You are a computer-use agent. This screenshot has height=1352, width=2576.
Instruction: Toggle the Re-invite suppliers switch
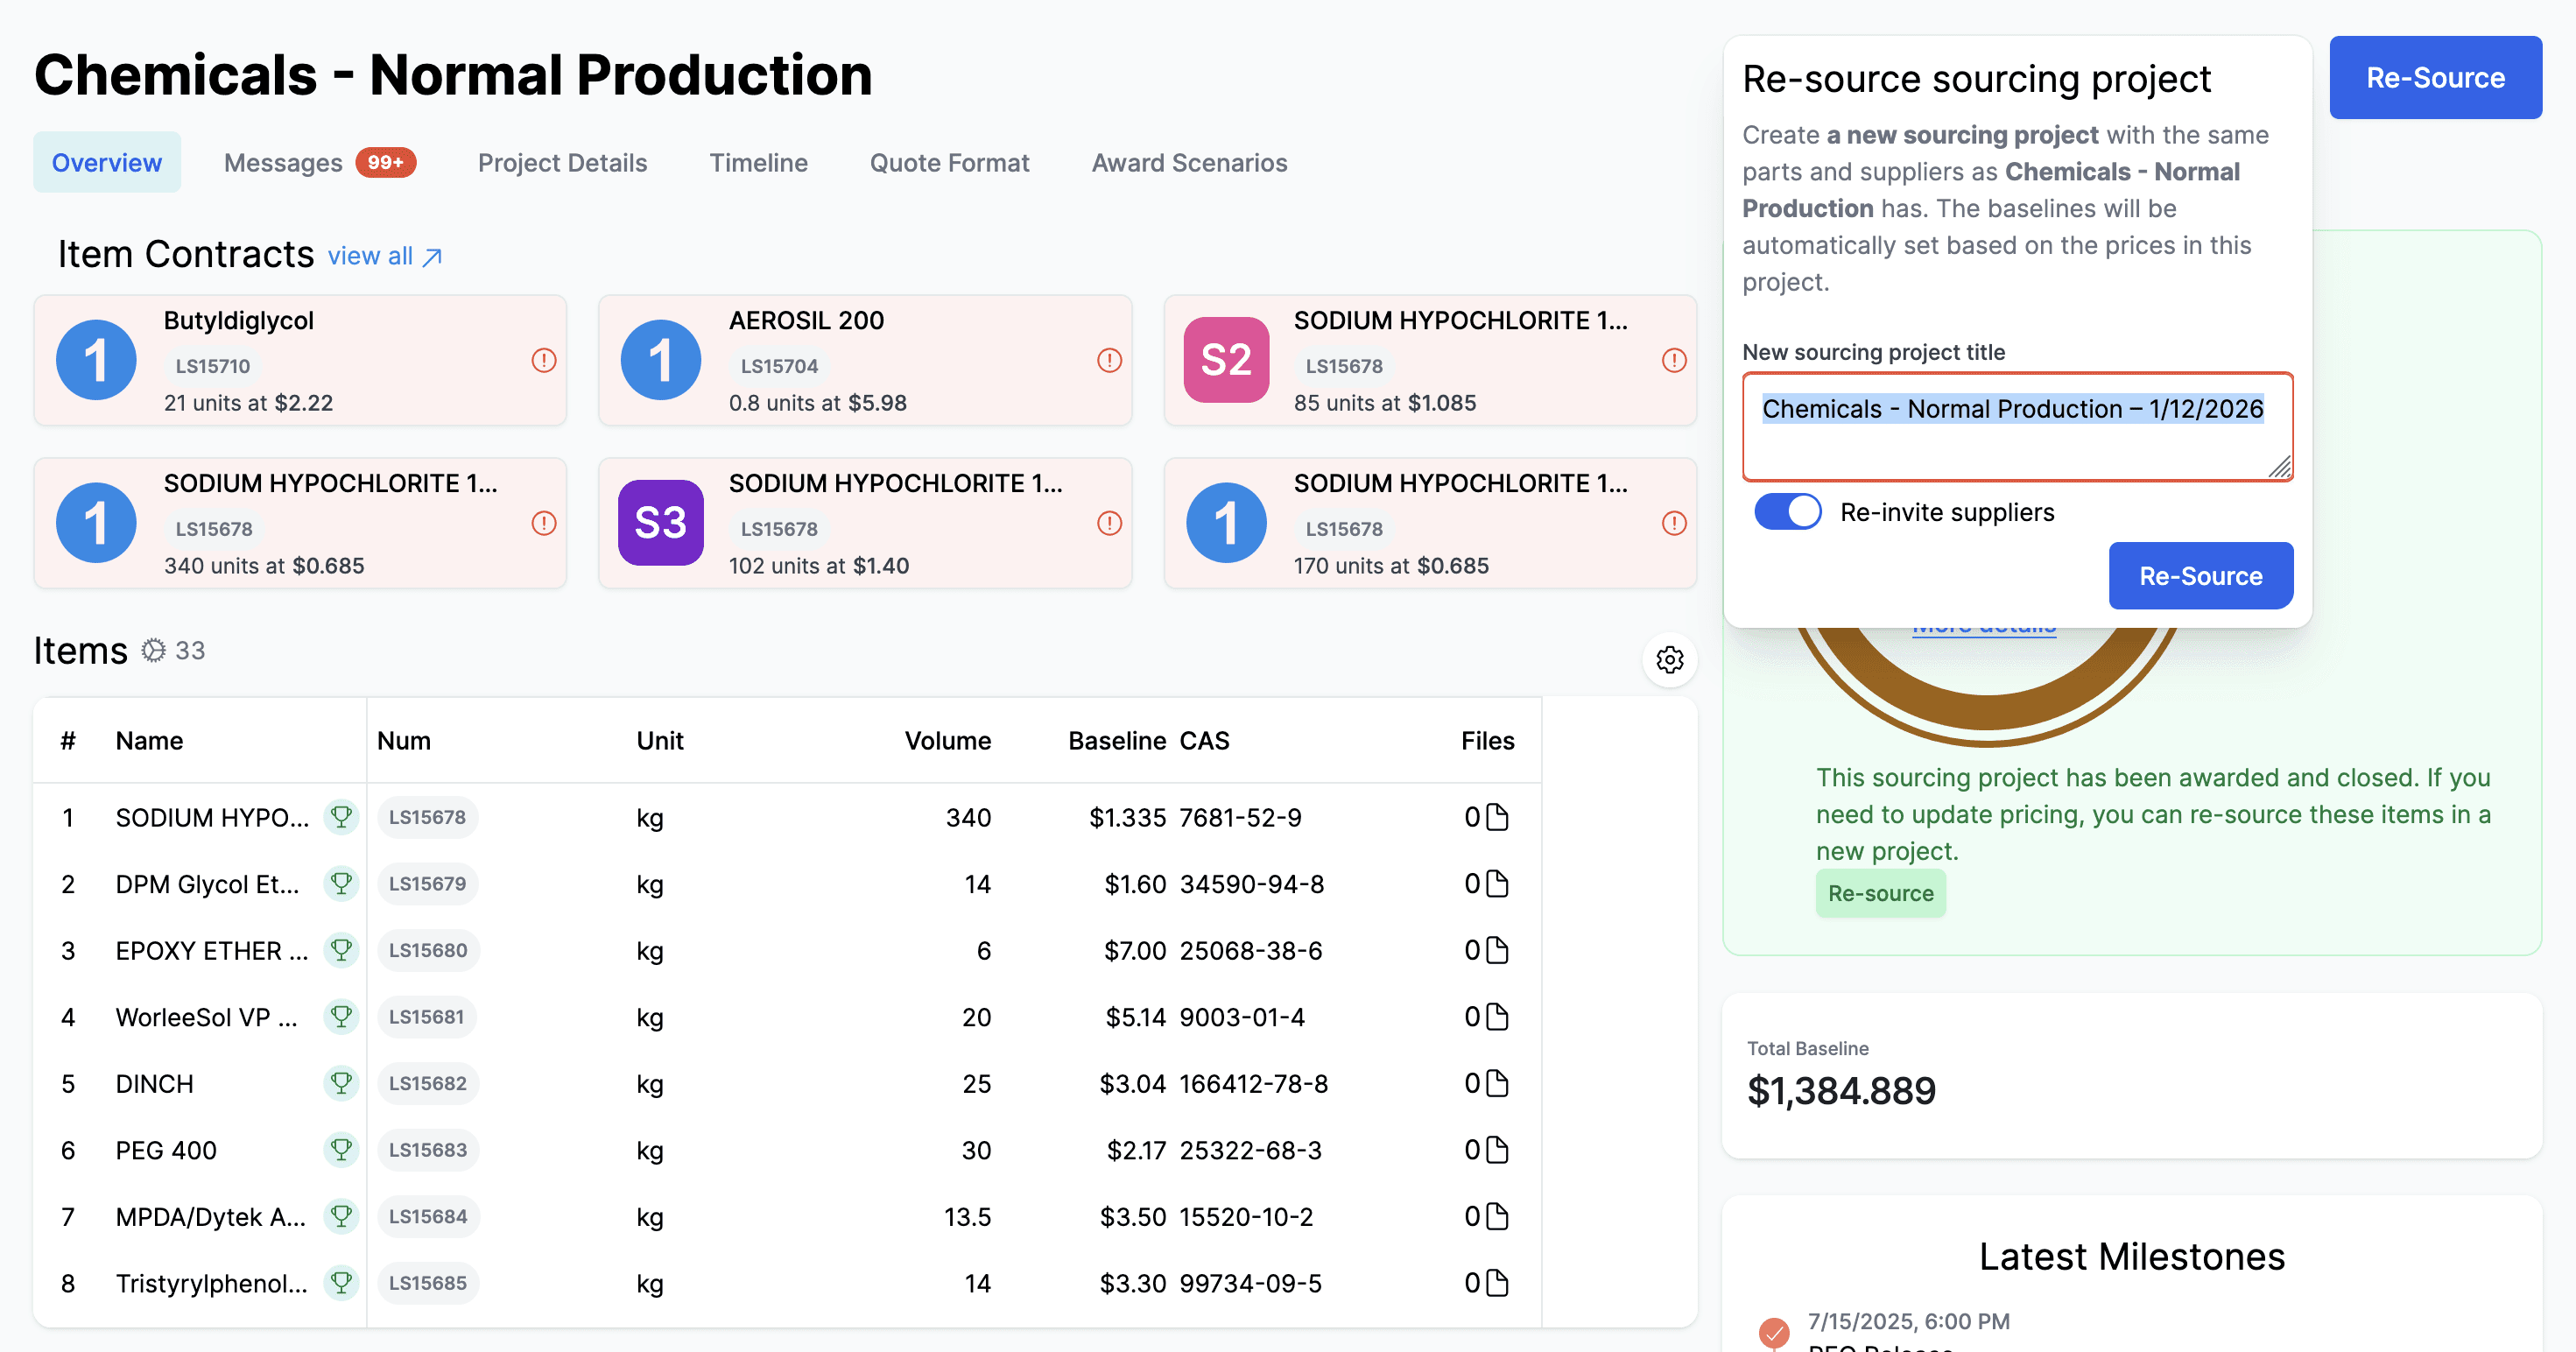tap(1788, 512)
